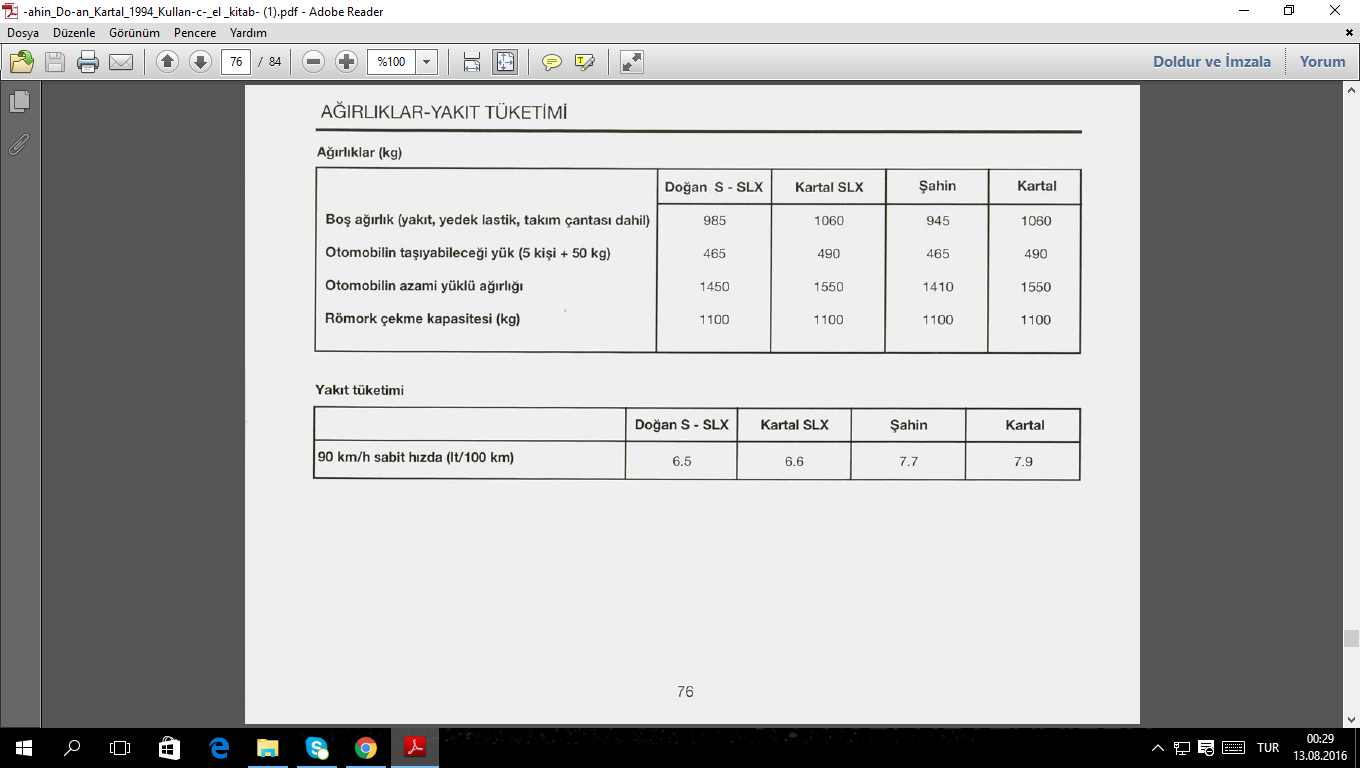Screen dimensions: 1360x768
Task: Click the value 945 in the weights table
Action: pyautogui.click(x=937, y=221)
